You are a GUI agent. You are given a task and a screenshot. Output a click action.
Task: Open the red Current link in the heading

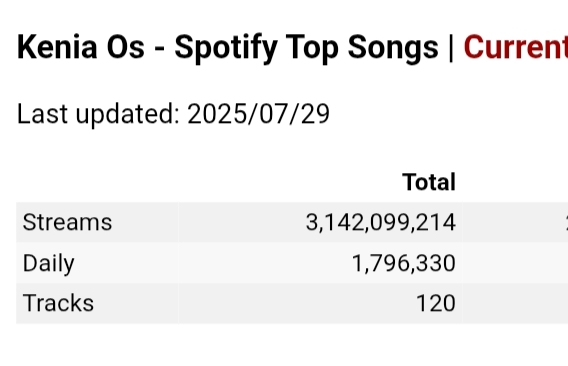(x=516, y=47)
